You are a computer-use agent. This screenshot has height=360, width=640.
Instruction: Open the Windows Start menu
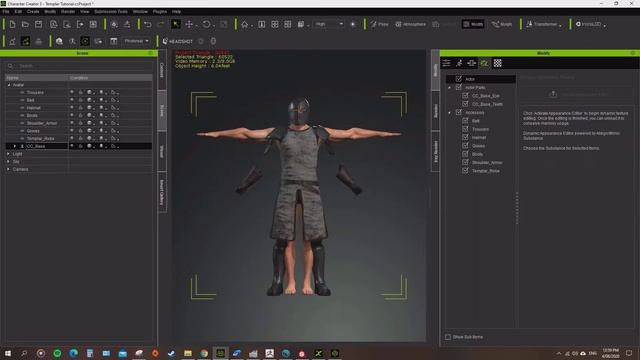tap(7, 353)
